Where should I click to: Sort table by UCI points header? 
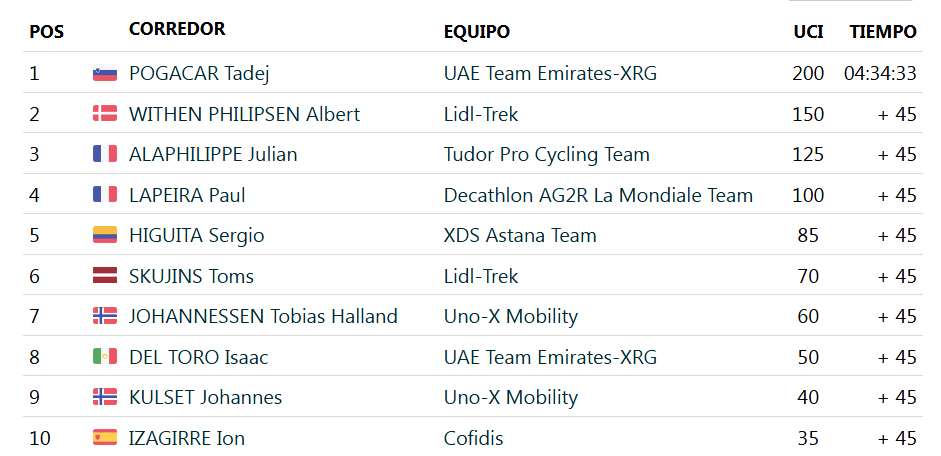pos(808,32)
